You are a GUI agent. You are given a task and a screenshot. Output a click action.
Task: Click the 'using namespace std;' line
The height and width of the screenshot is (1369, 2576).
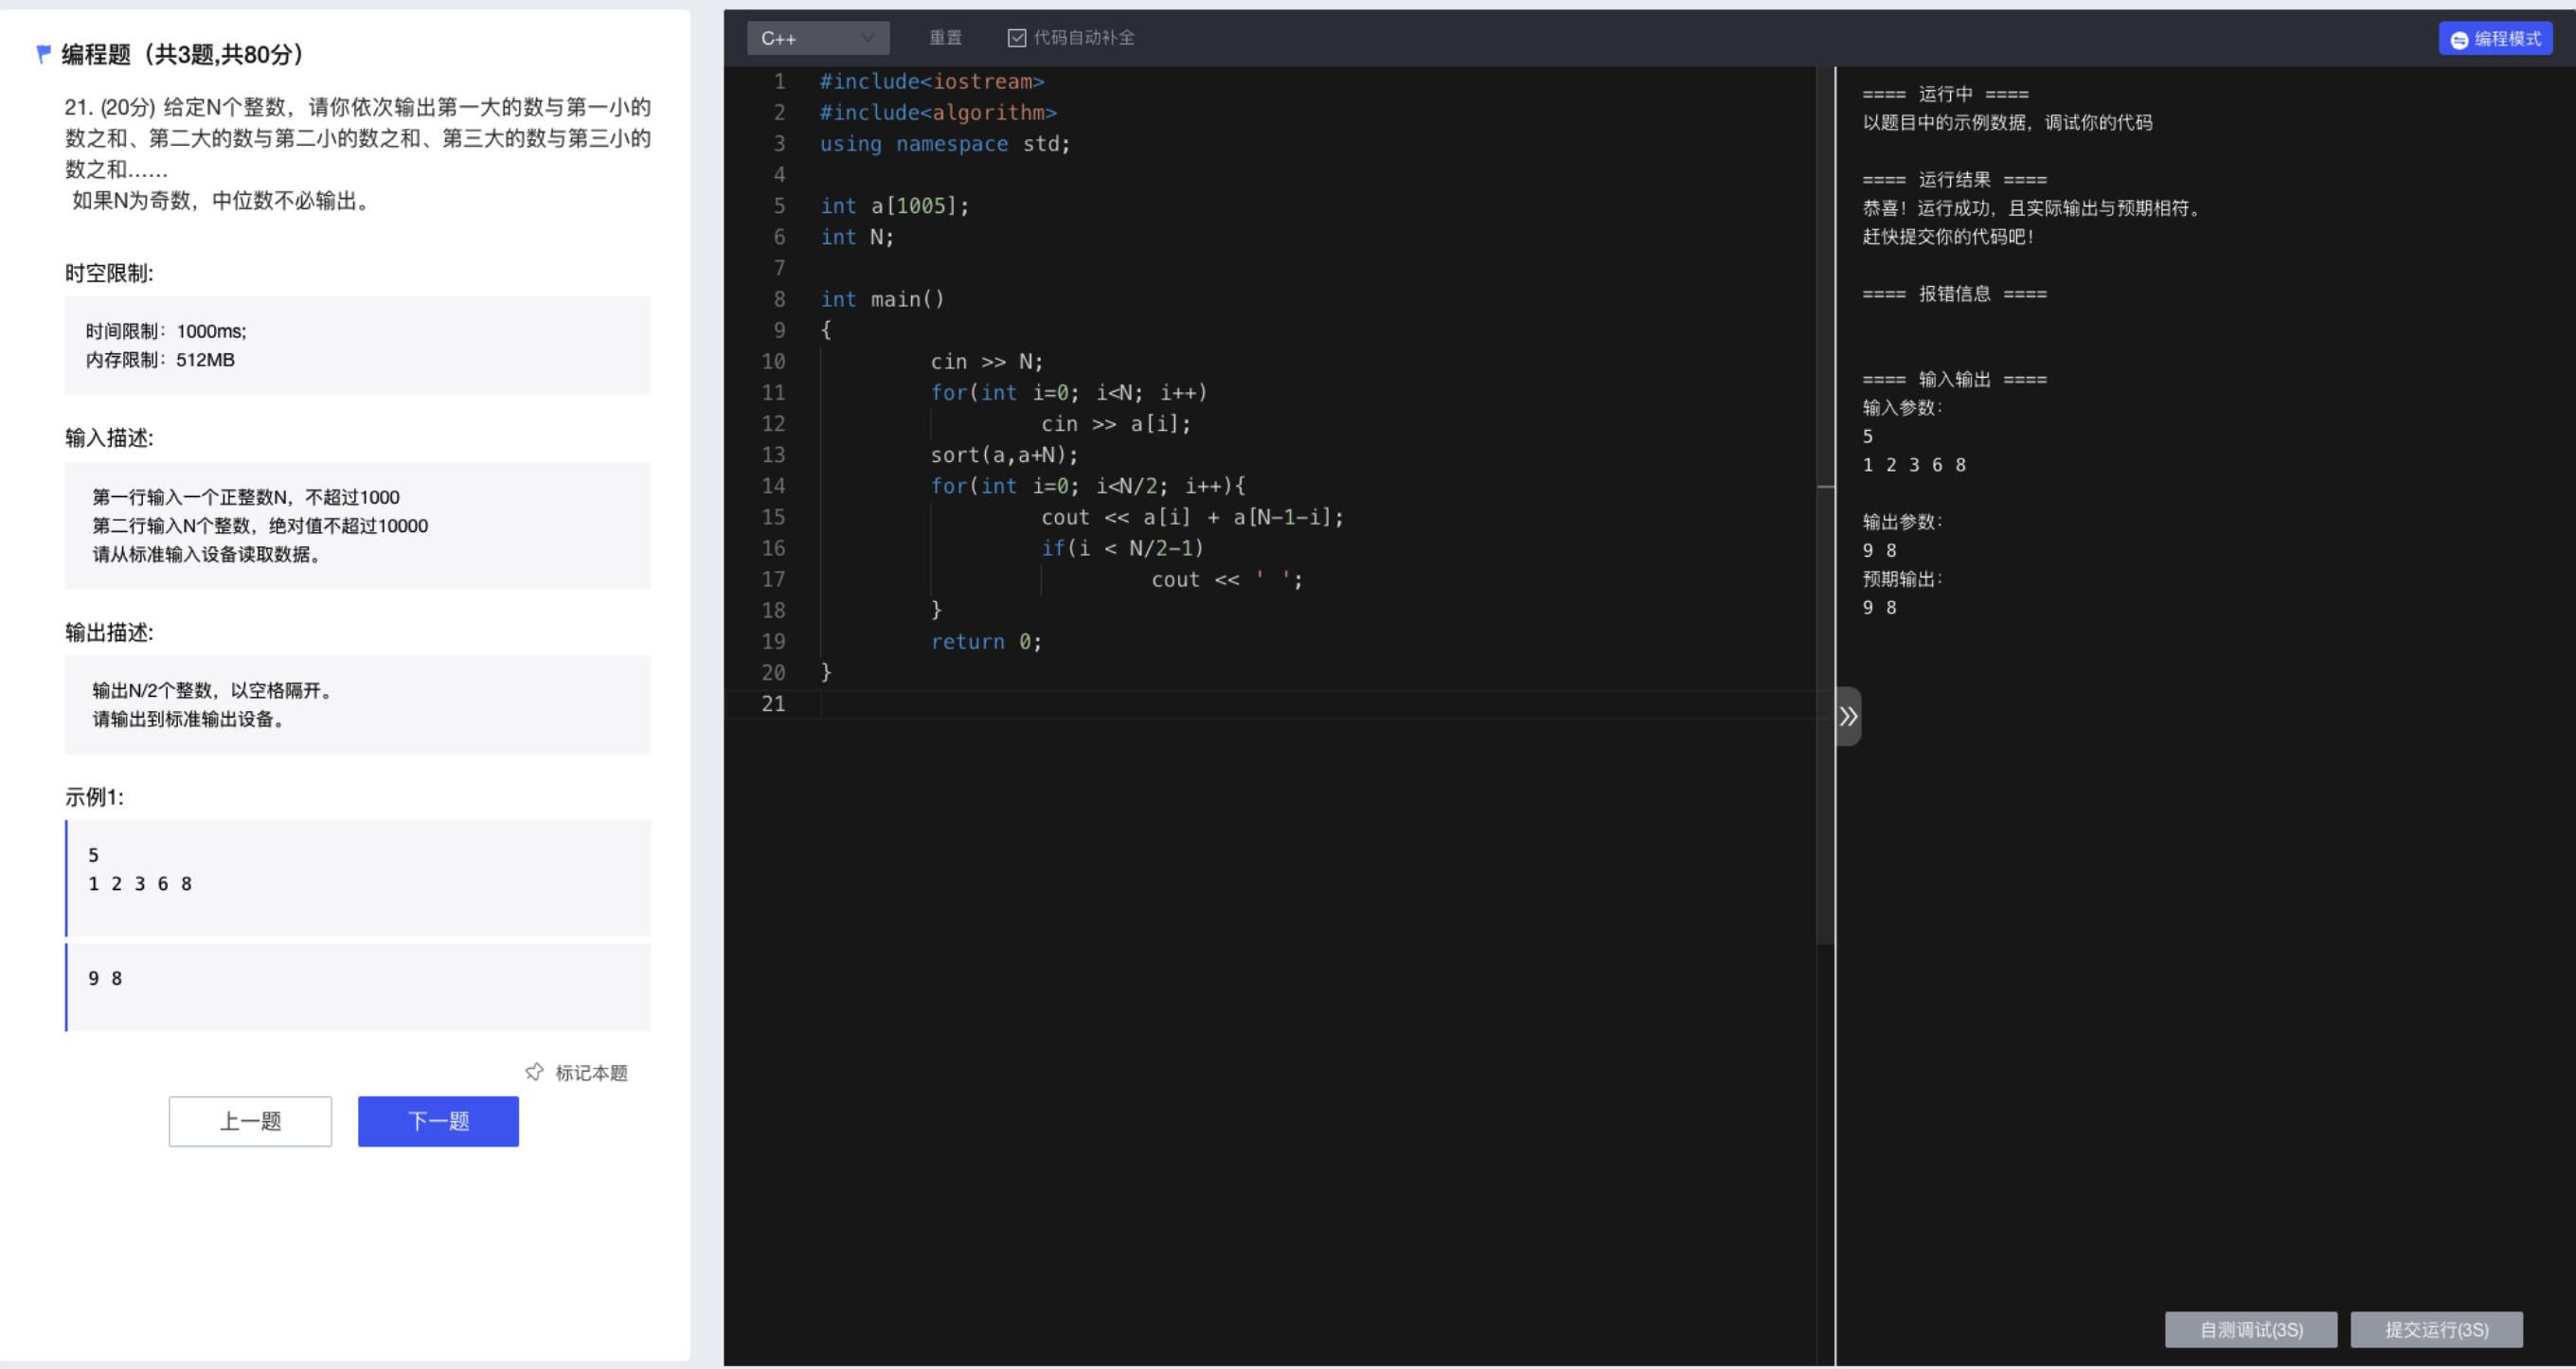pyautogui.click(x=945, y=144)
